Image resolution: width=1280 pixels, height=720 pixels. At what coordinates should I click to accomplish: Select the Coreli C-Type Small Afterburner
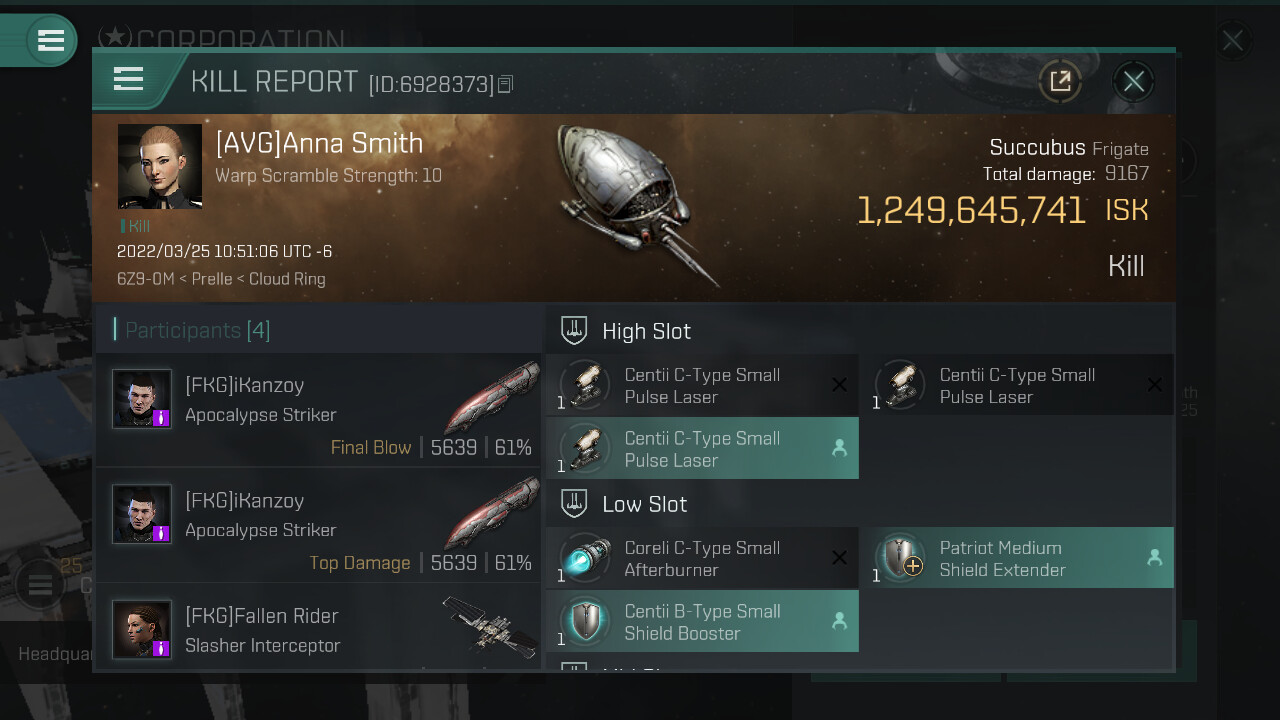point(702,558)
